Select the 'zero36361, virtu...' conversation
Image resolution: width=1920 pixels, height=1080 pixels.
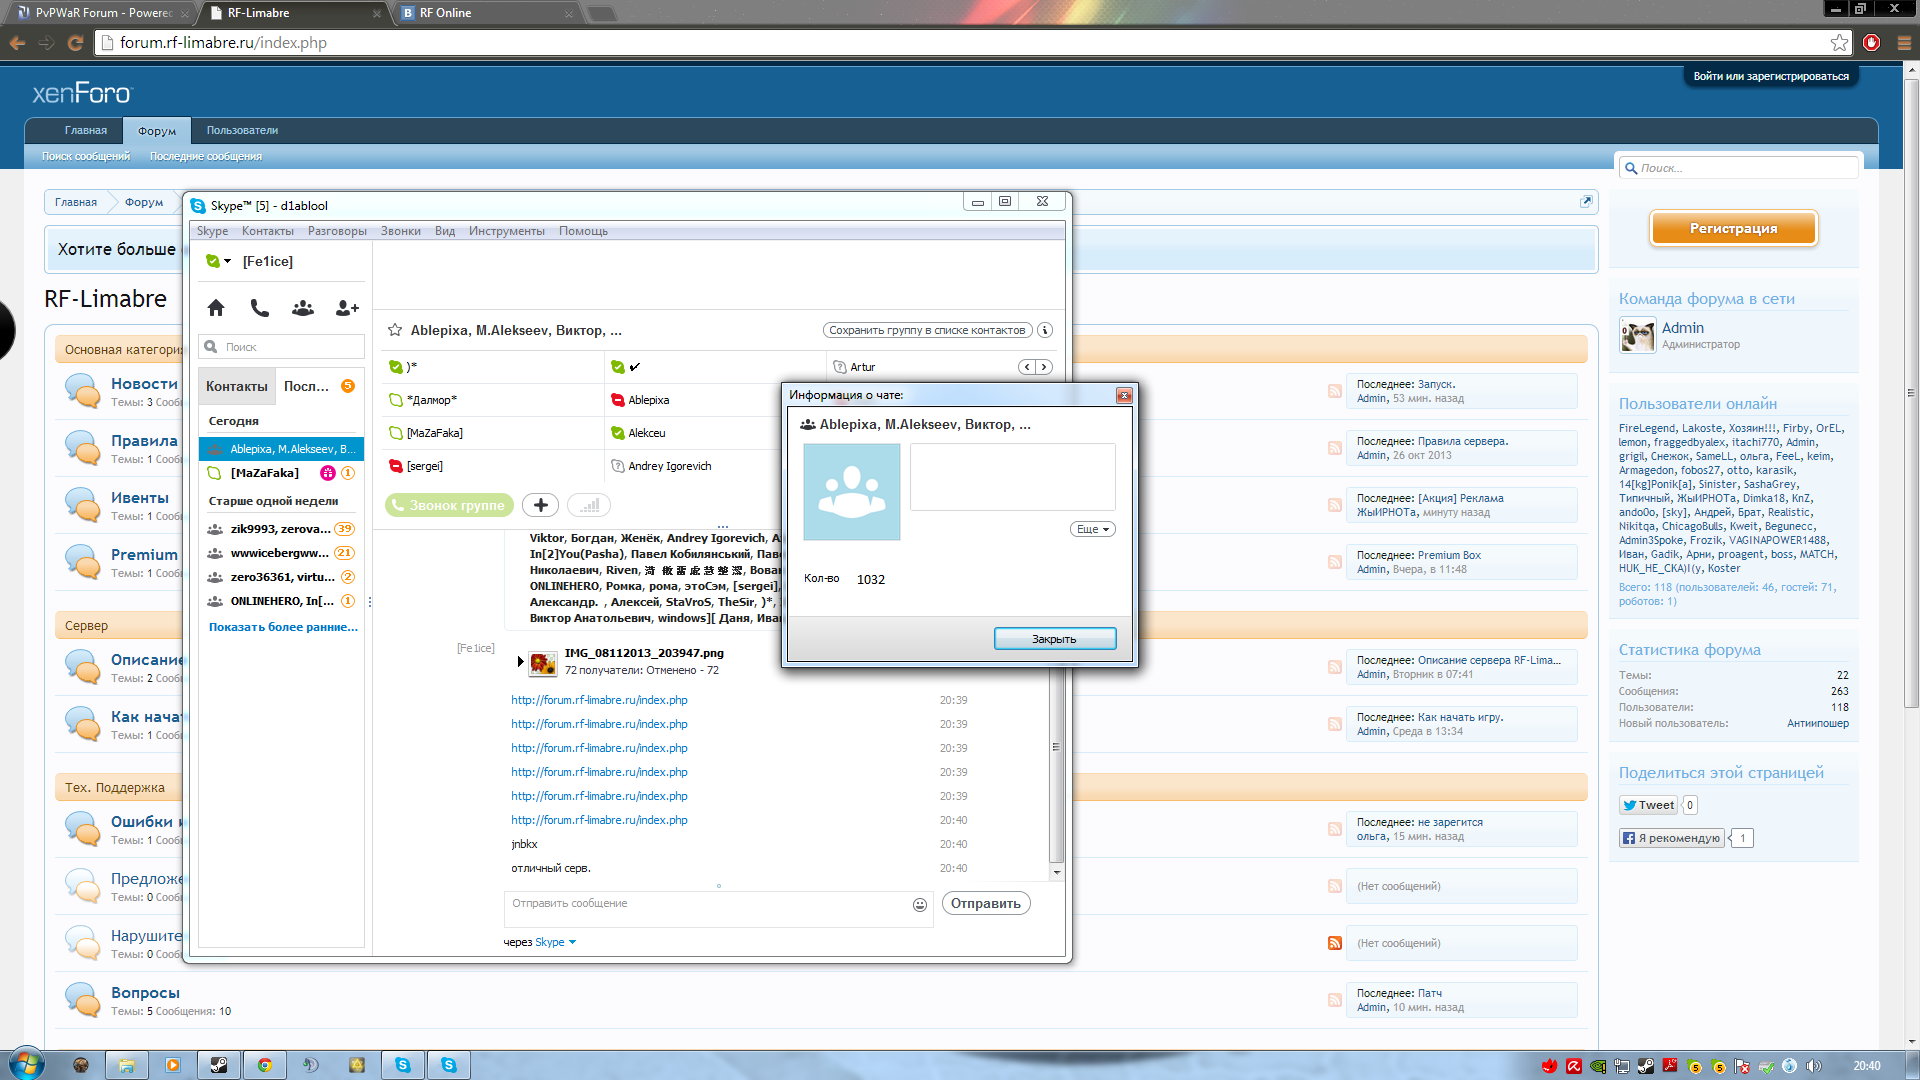(x=281, y=577)
